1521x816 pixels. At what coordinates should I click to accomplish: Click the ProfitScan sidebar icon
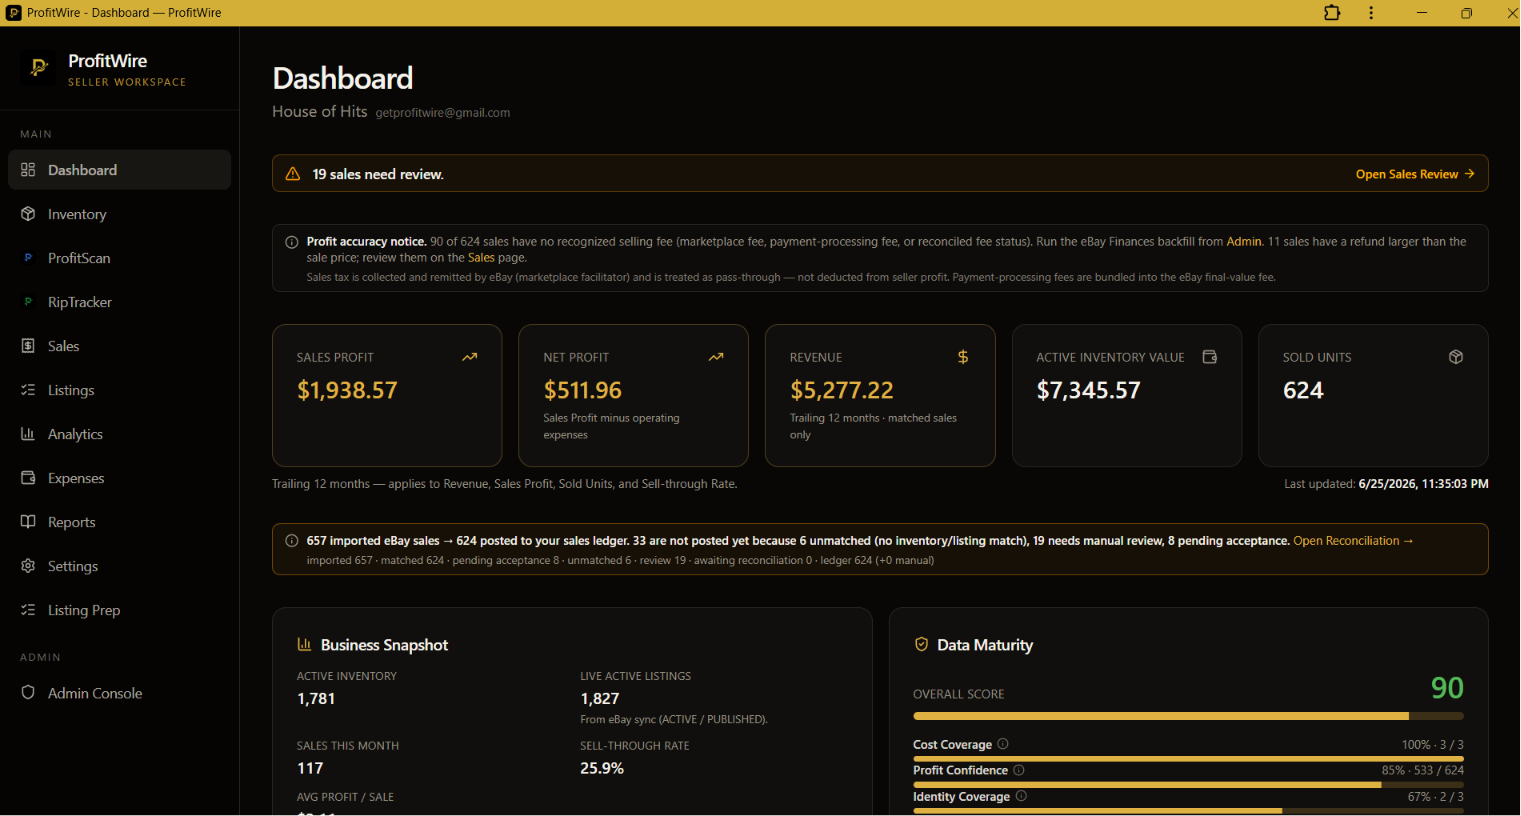[28, 258]
